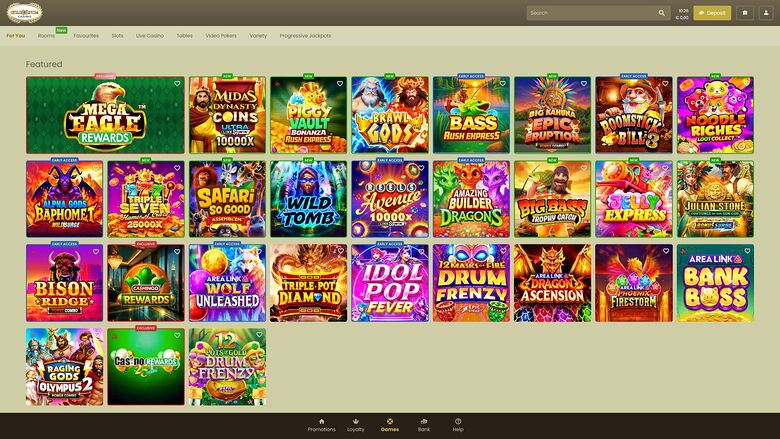Toggle heart on 12 Pots of Gold Drum Frenzy

(259, 335)
